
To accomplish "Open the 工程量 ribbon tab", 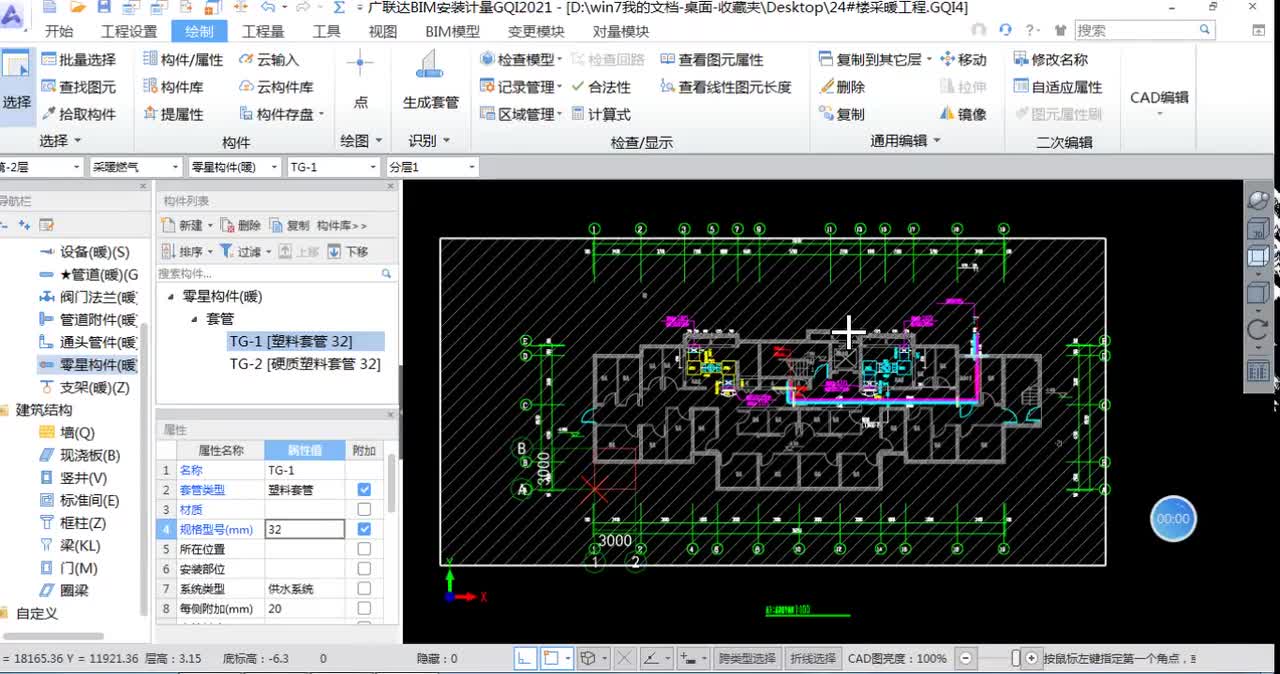I will click(x=263, y=31).
